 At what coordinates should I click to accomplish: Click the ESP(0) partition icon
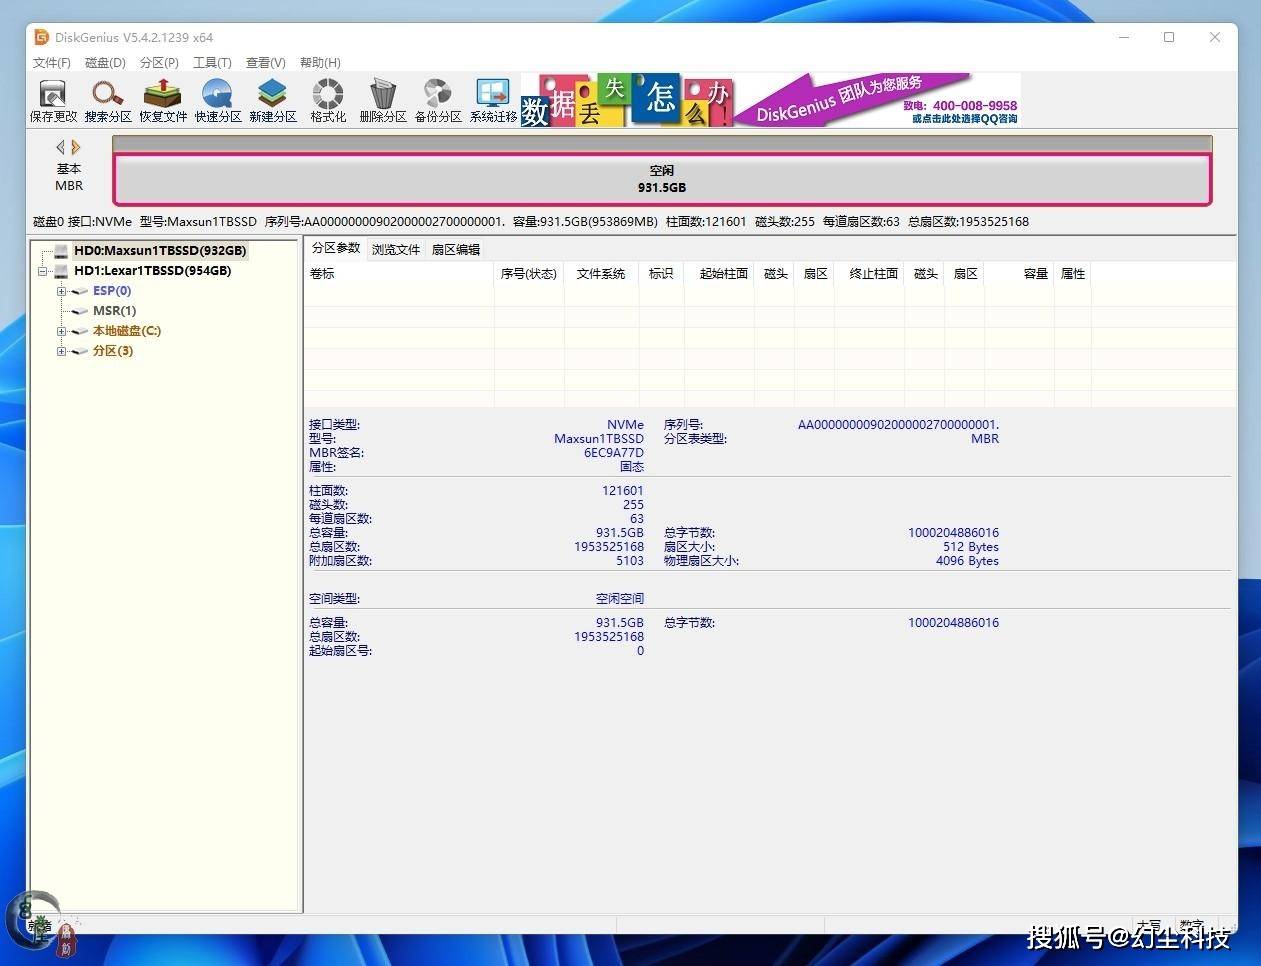(80, 291)
